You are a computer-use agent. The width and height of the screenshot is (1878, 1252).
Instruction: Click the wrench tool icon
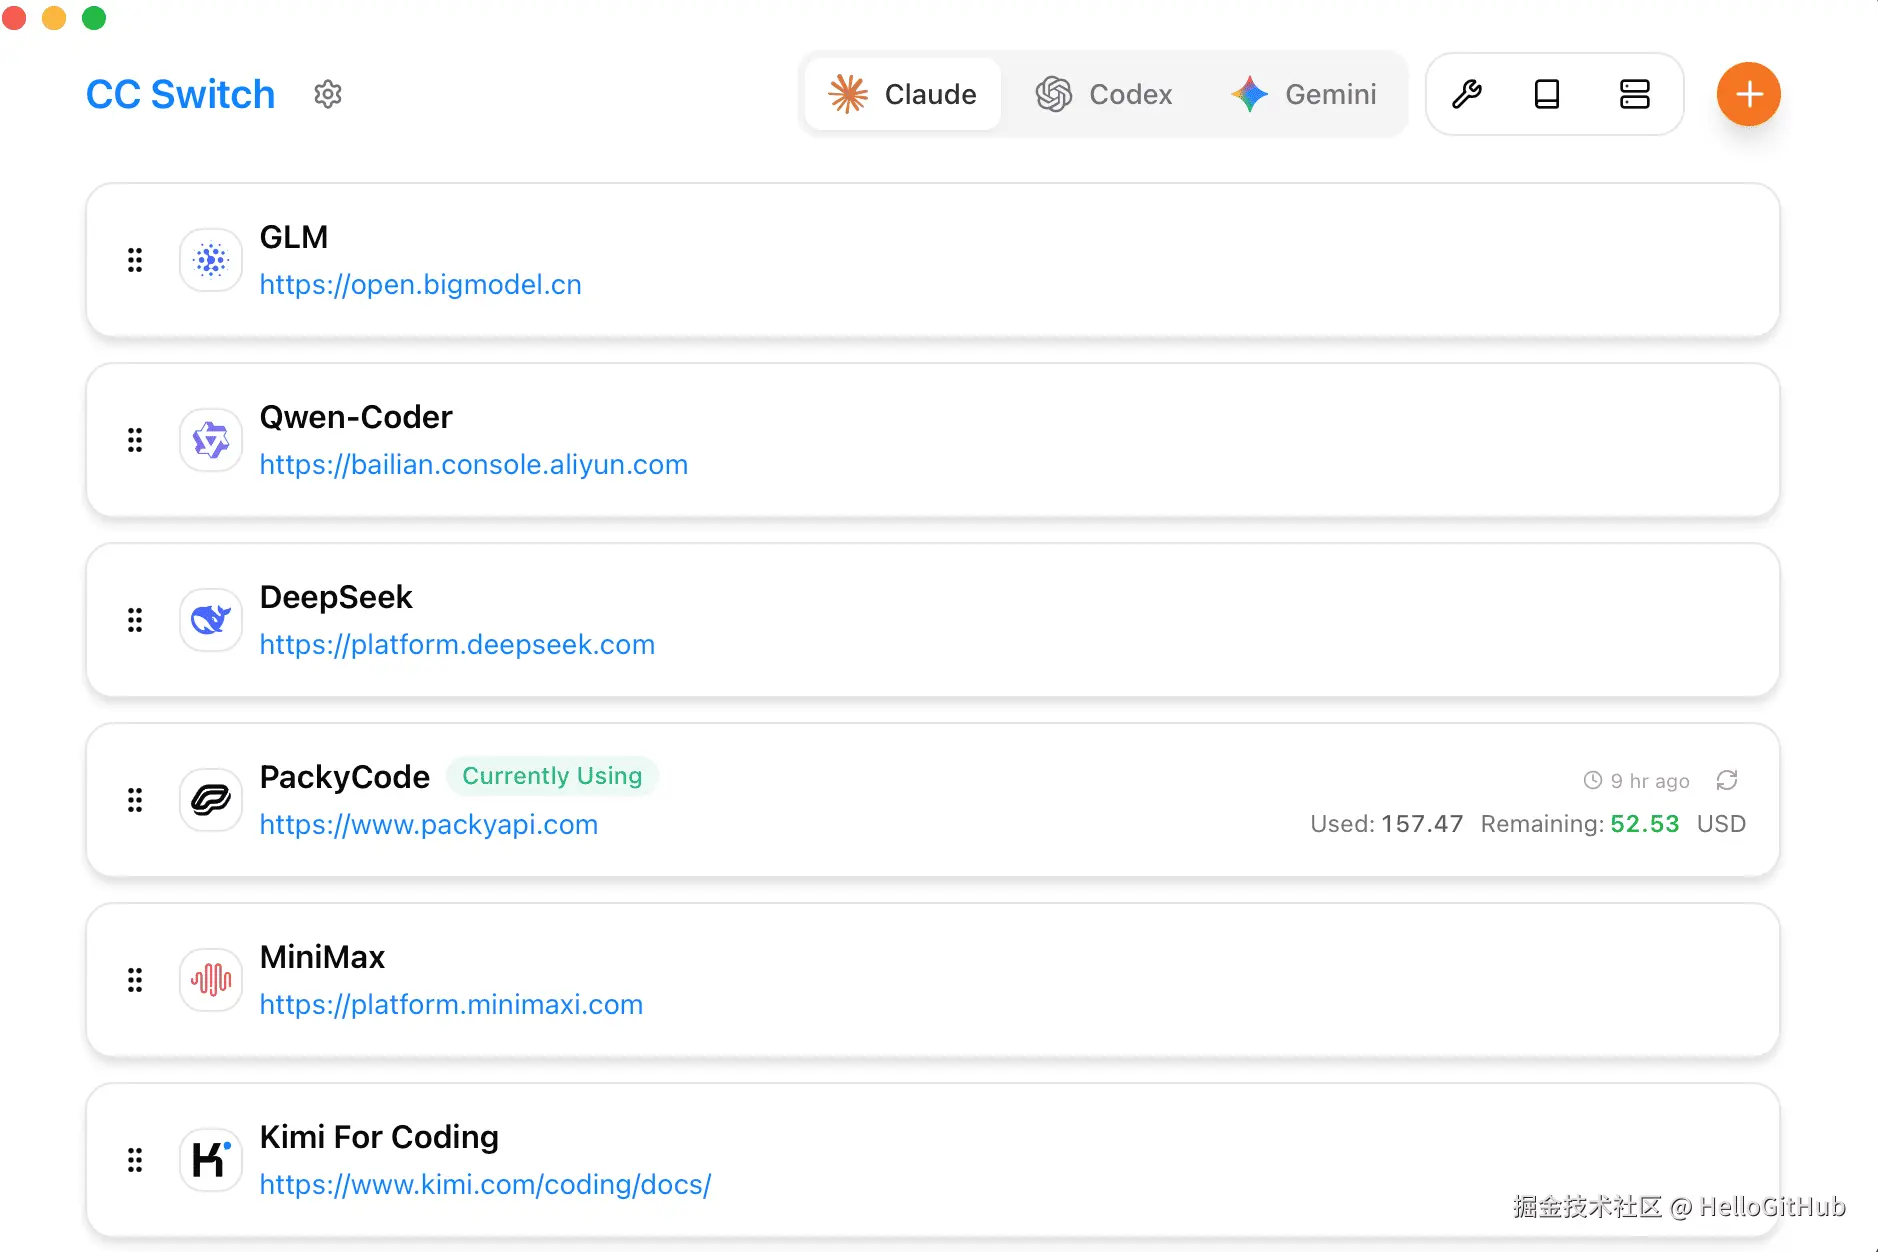(x=1466, y=94)
